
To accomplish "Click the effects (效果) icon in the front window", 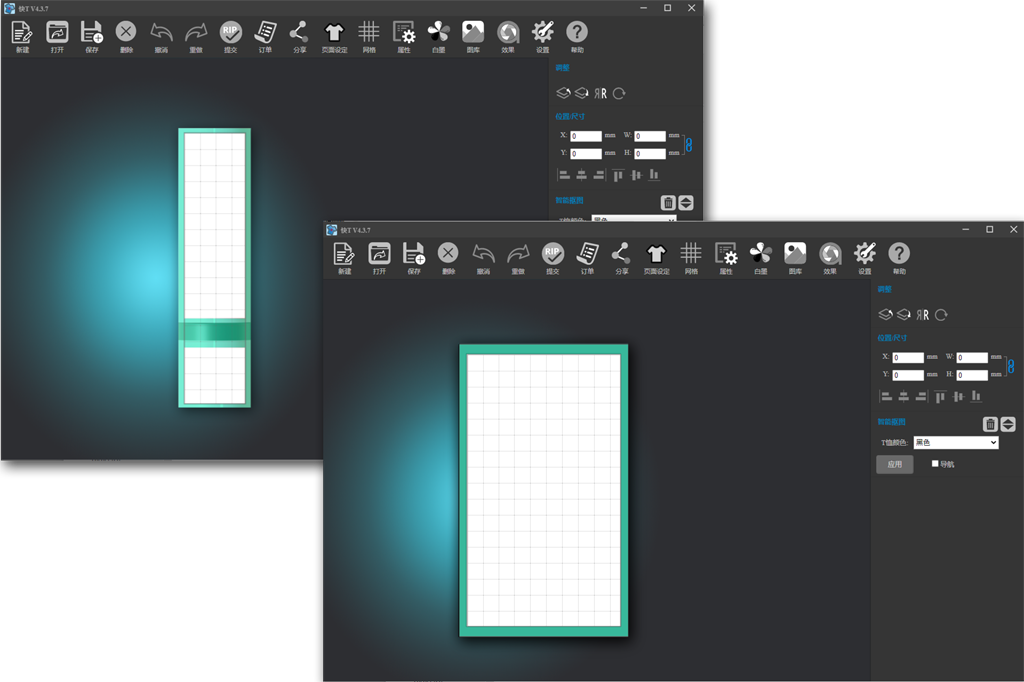I will click(x=830, y=254).
